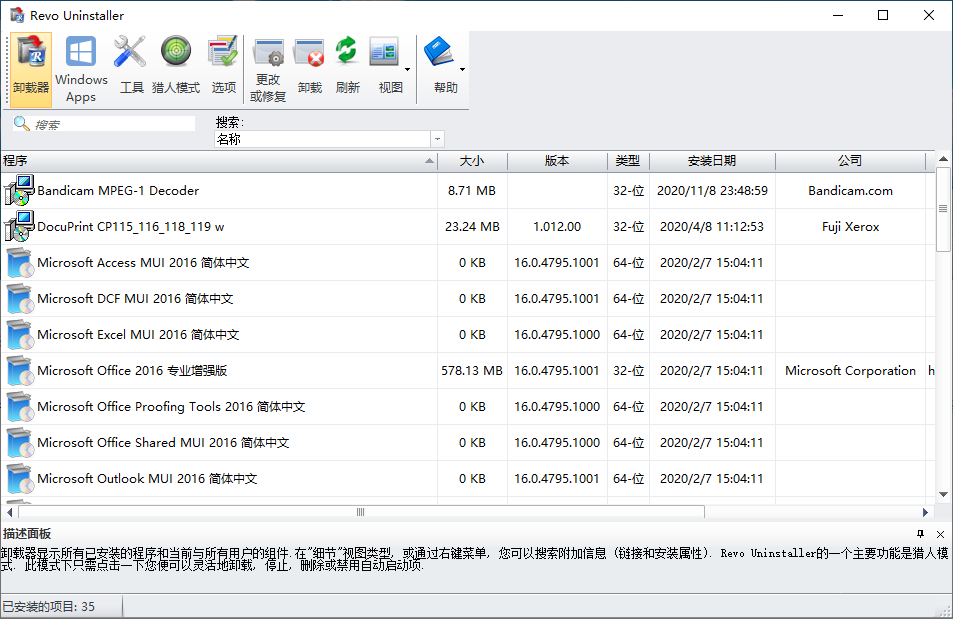Expand the 帮助 dropdown arrow
Image resolution: width=953 pixels, height=619 pixels.
pyautogui.click(x=463, y=69)
